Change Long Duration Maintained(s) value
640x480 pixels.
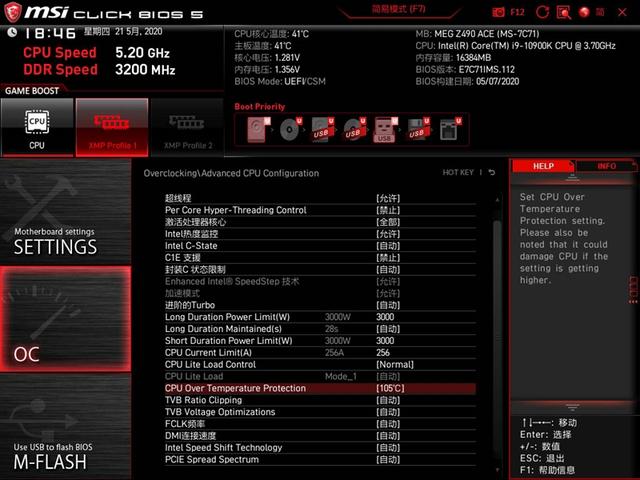[388, 329]
